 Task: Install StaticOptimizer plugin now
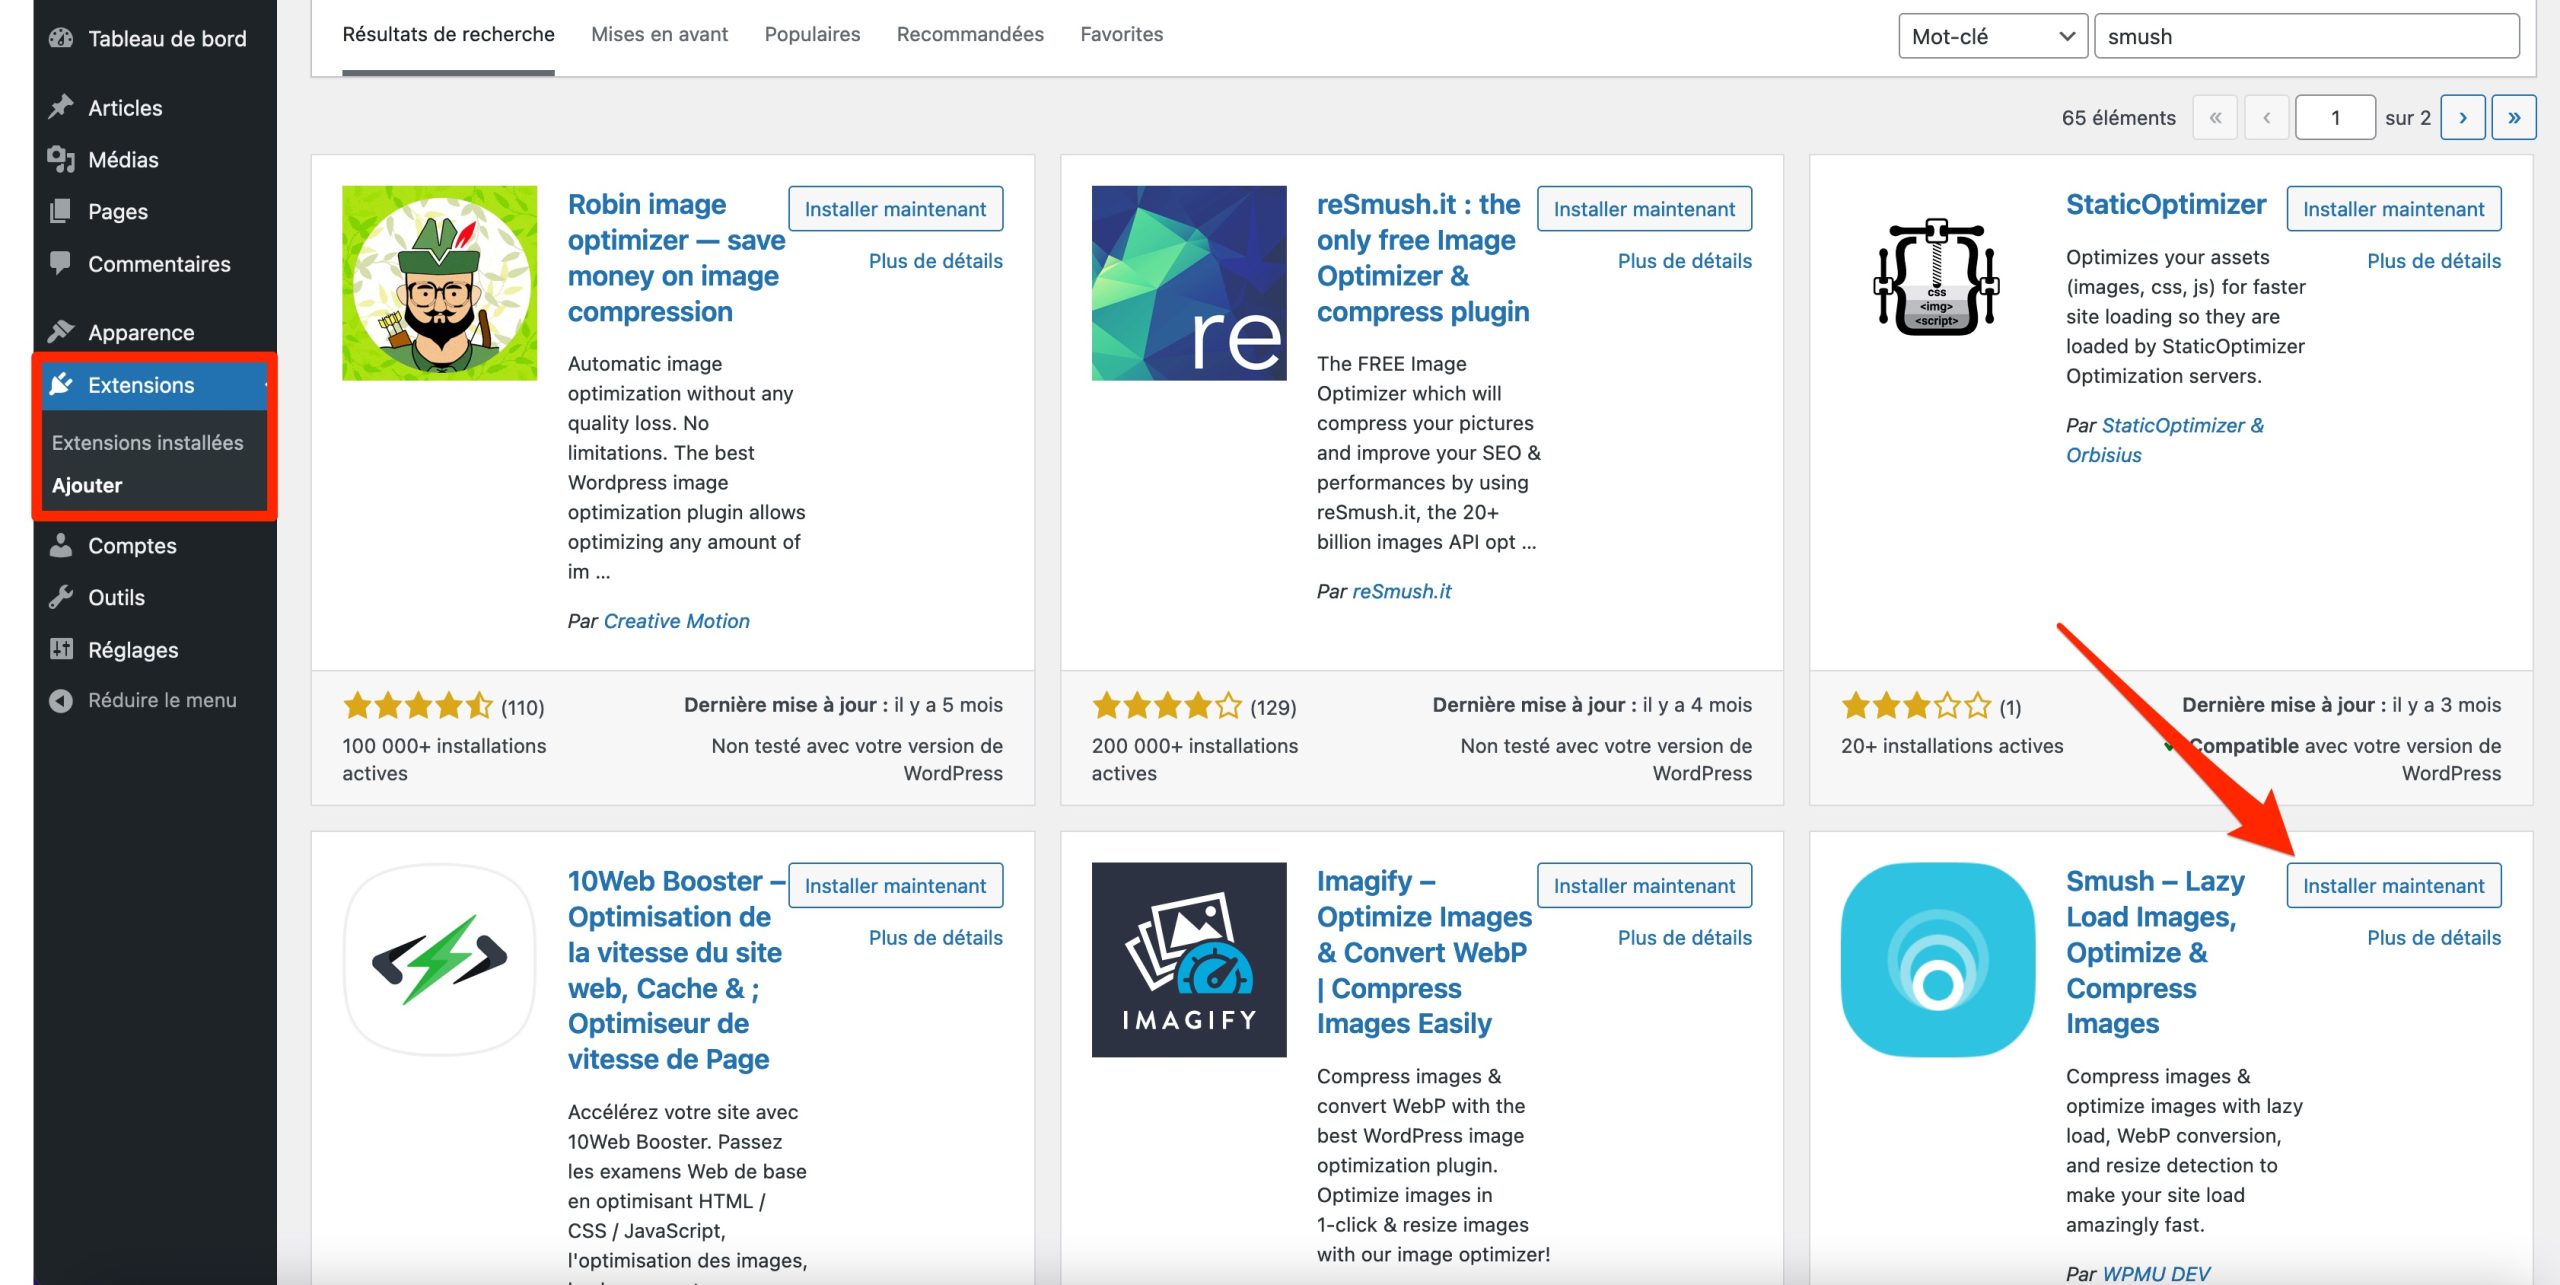[2393, 209]
